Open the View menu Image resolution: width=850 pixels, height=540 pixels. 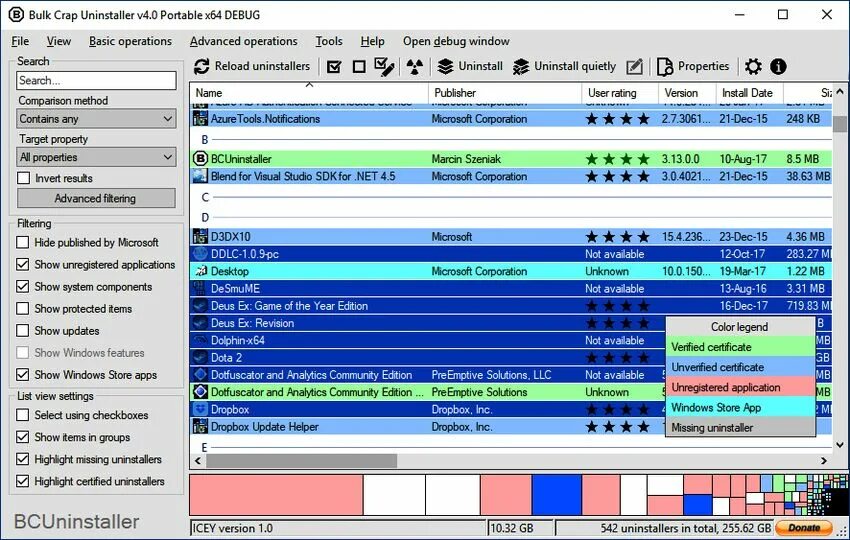tap(59, 41)
